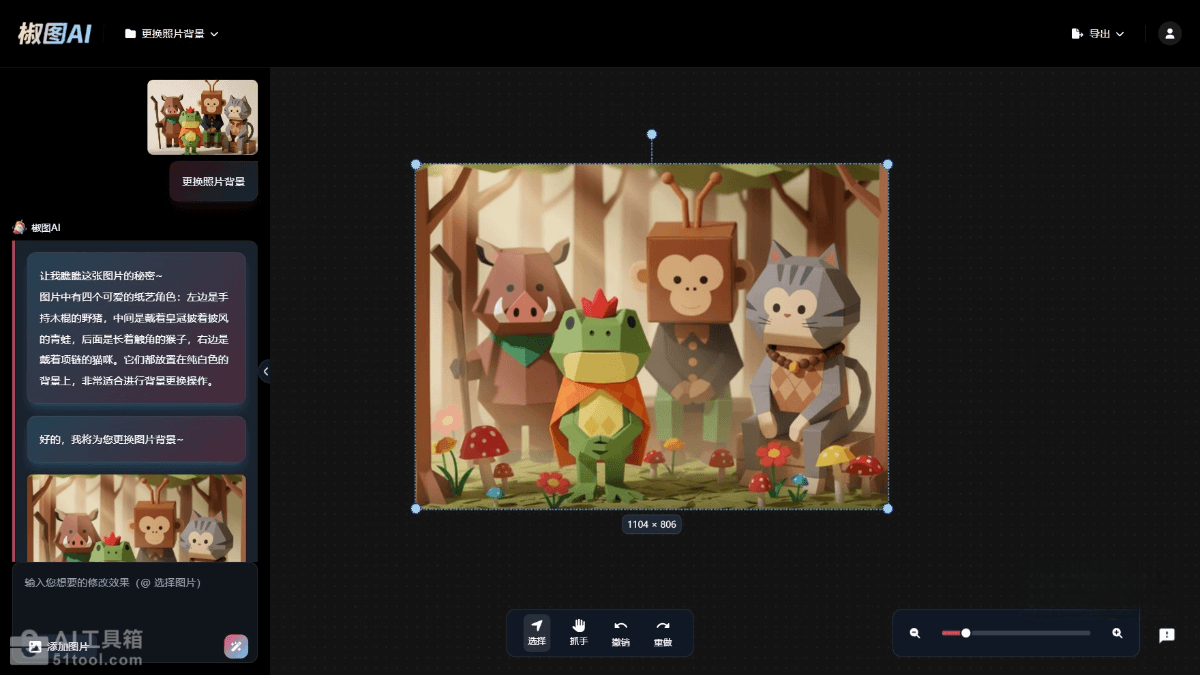The height and width of the screenshot is (675, 1200).
Task: Collapse the chat sidebar panel
Action: click(265, 371)
